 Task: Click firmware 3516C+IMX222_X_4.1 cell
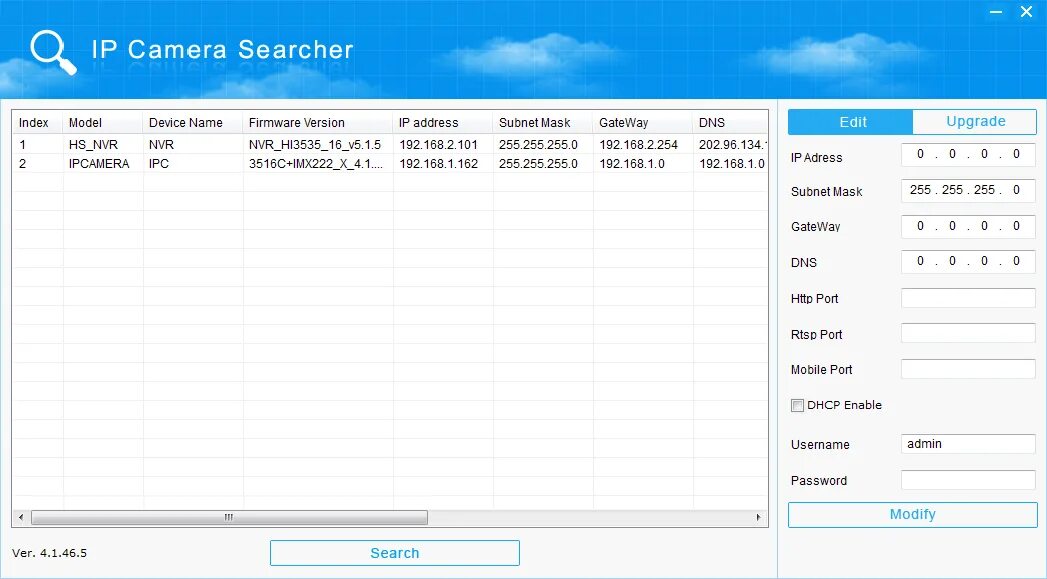(316, 164)
